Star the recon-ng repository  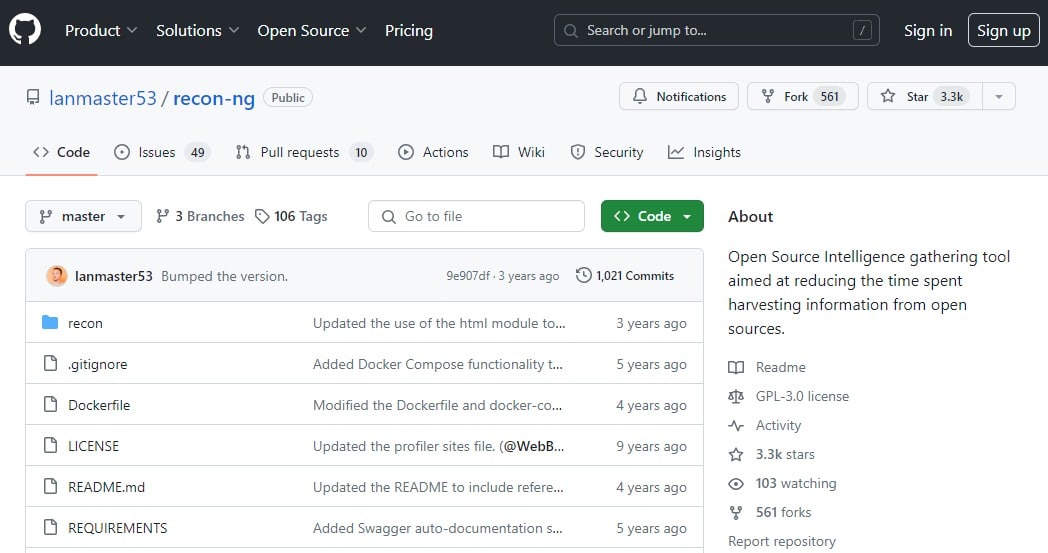924,96
